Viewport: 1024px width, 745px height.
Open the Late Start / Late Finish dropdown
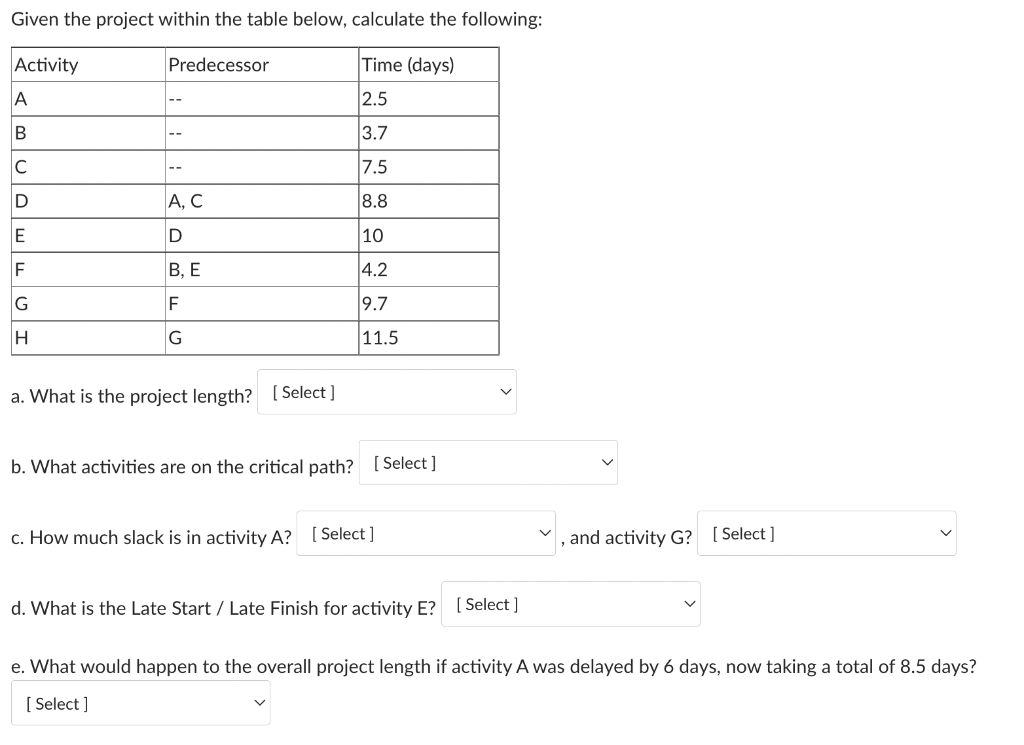570,604
